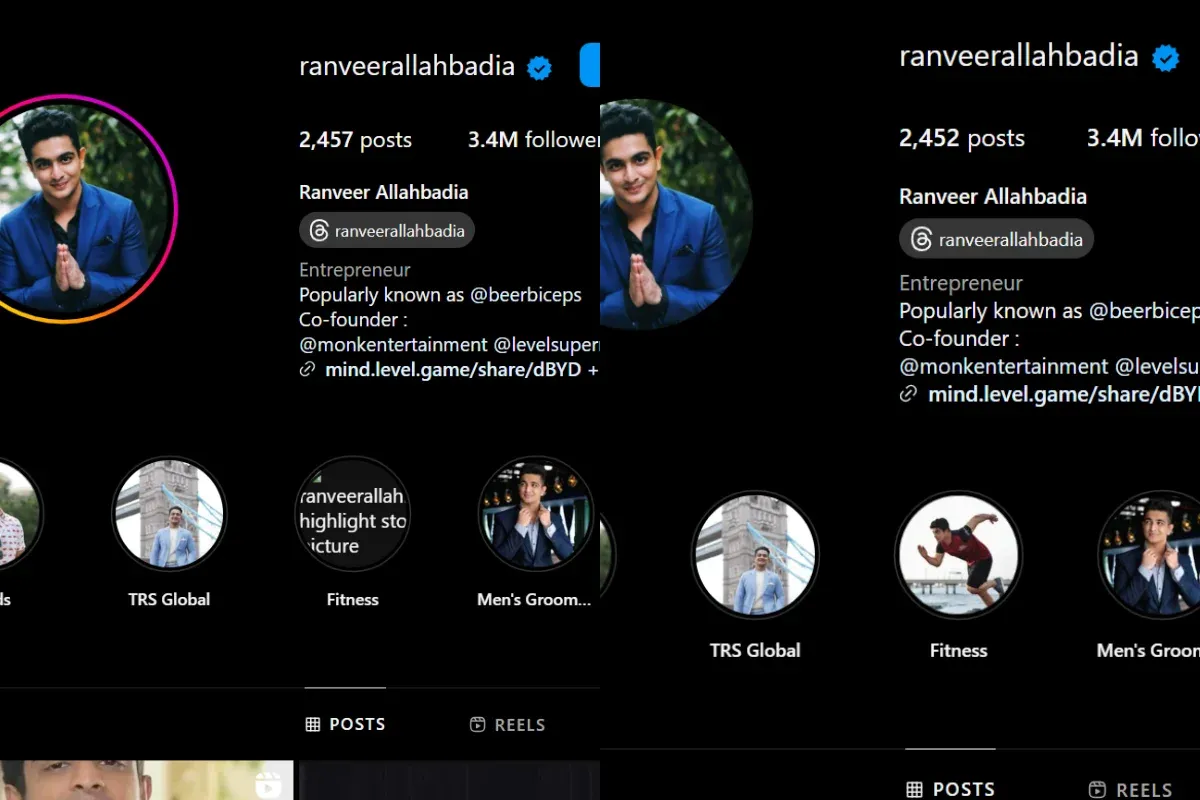Open 3.4M followers list in left profile
Screen dimensions: 1200x800
coord(534,140)
